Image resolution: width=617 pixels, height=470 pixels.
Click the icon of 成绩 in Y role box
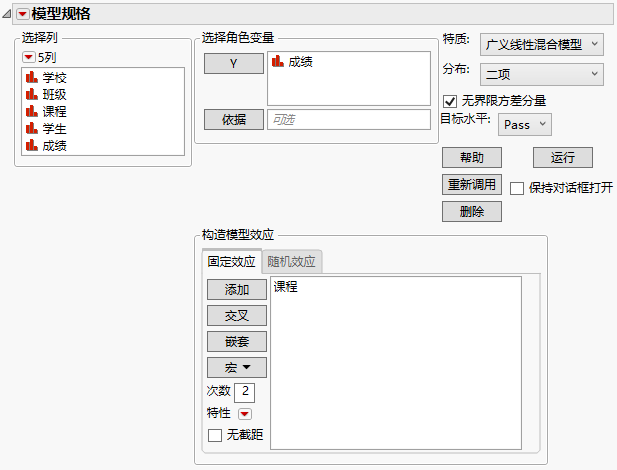278,61
